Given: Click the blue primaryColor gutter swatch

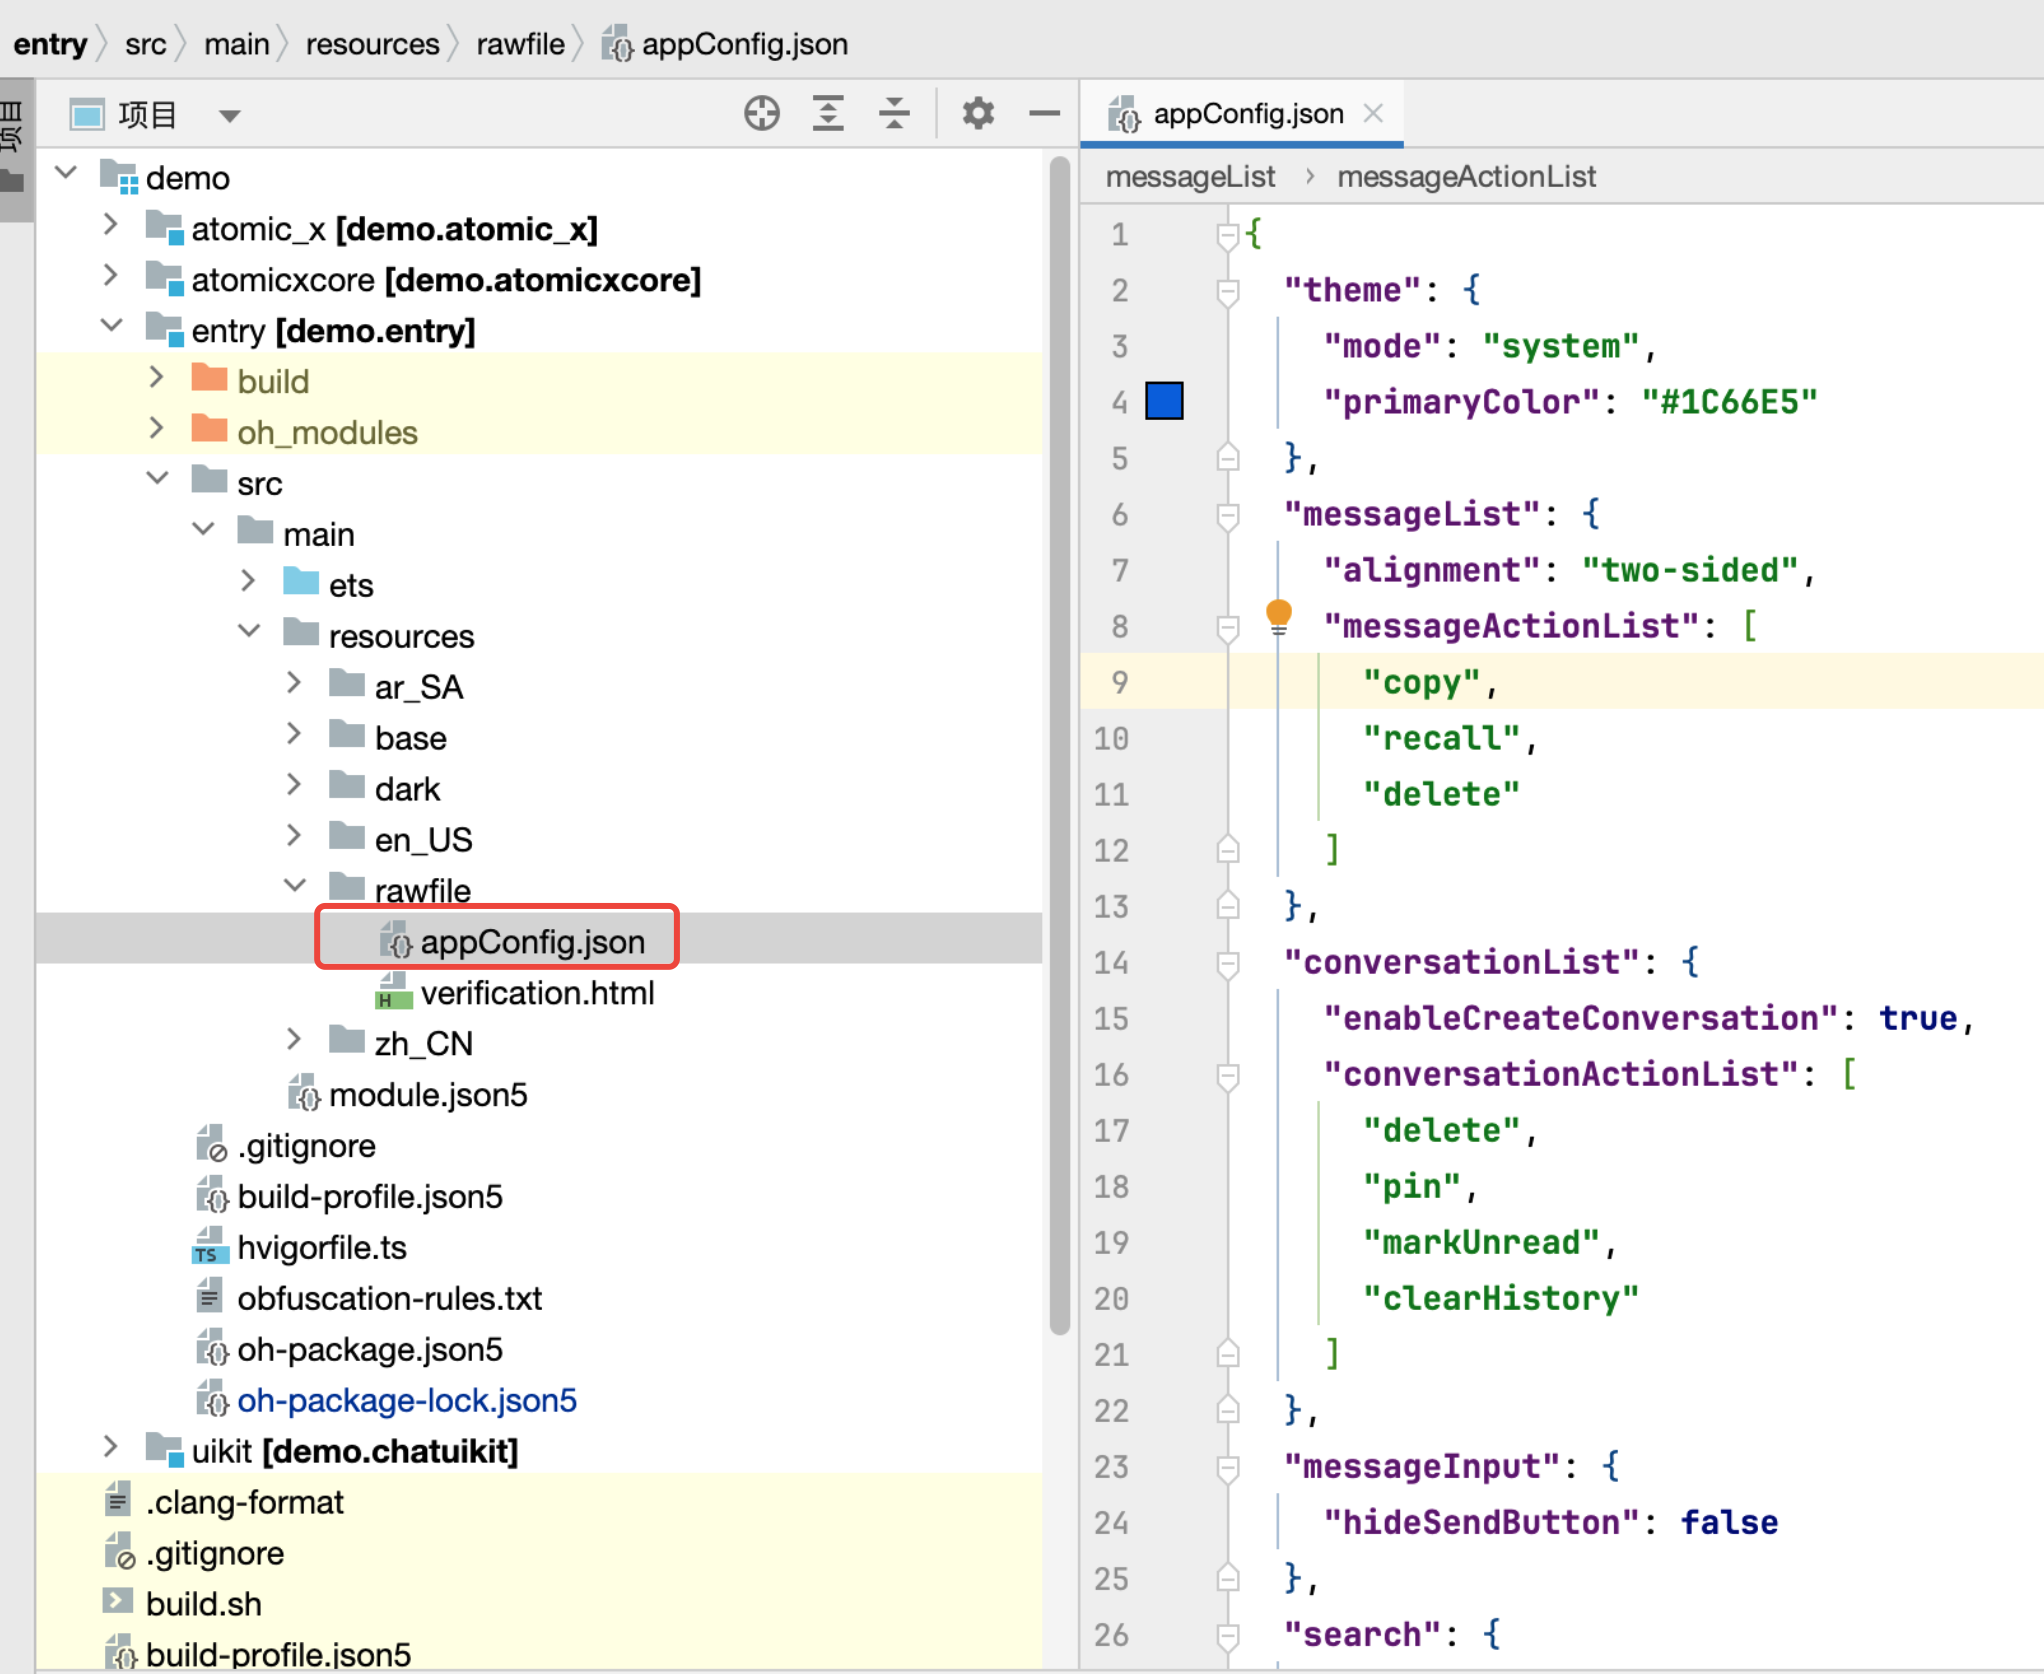Looking at the screenshot, I should pos(1164,402).
